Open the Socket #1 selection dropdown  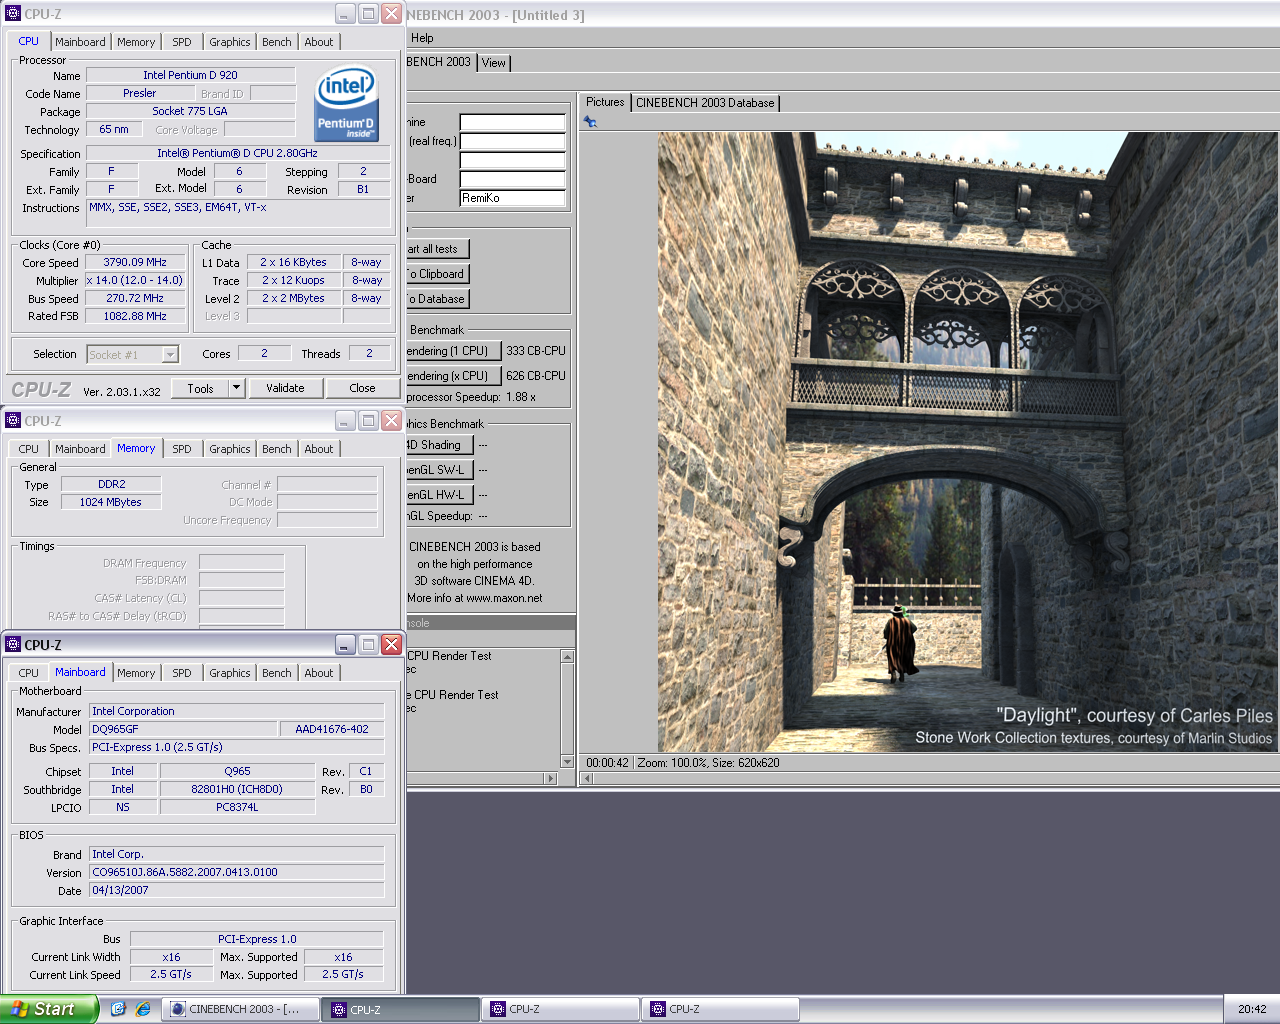click(170, 354)
